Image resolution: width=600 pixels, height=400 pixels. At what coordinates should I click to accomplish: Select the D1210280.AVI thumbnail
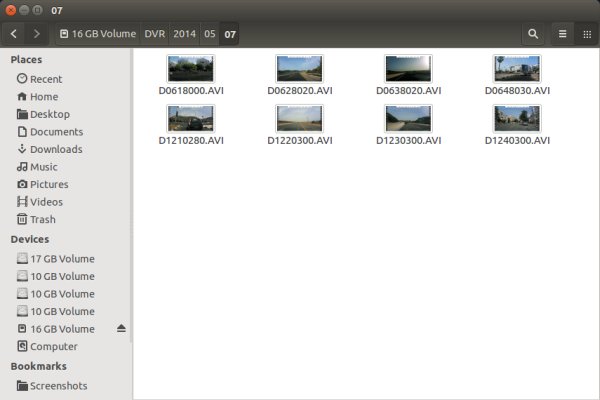point(191,118)
